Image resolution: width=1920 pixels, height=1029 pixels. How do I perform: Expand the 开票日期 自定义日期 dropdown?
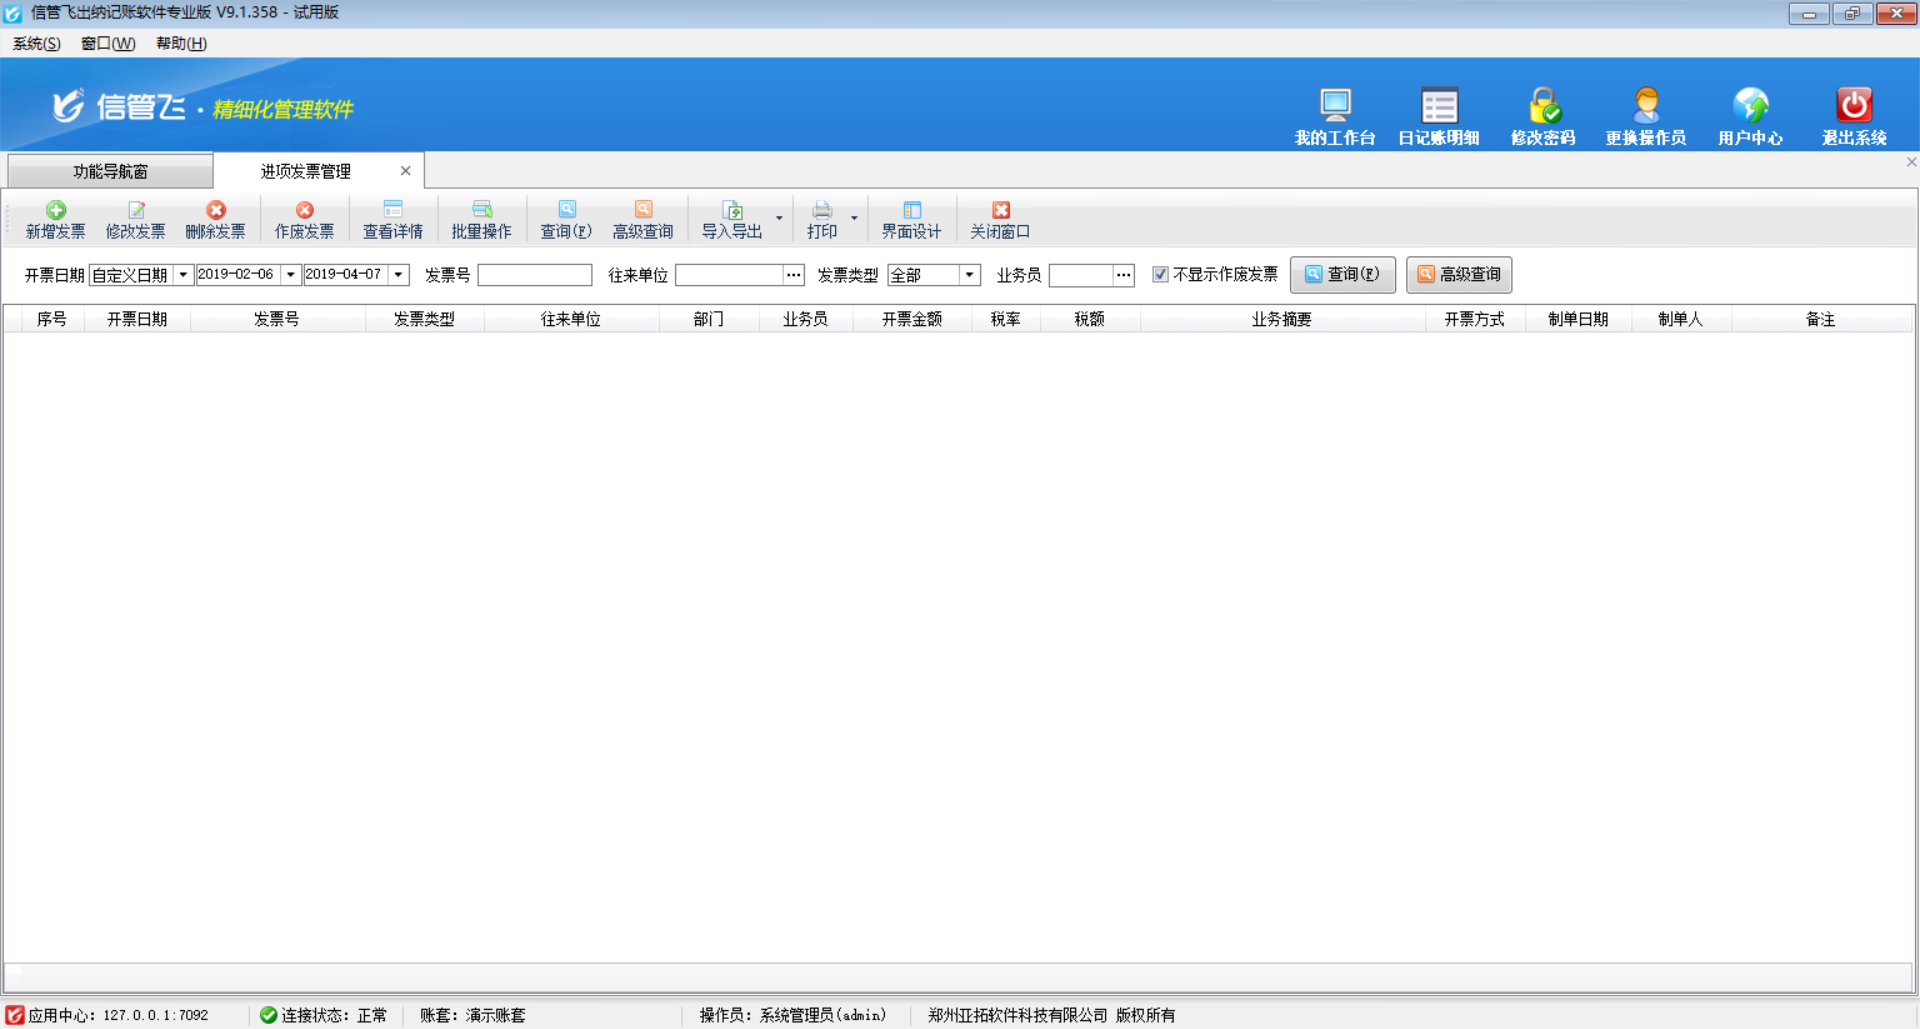click(183, 274)
